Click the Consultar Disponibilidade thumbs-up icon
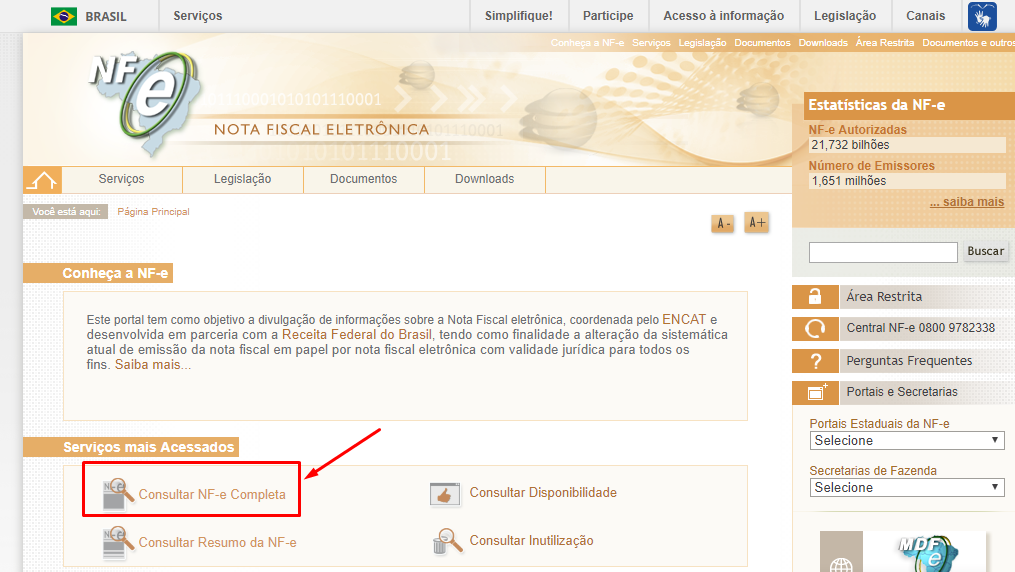Screen dimensions: 1015x572 (445, 494)
